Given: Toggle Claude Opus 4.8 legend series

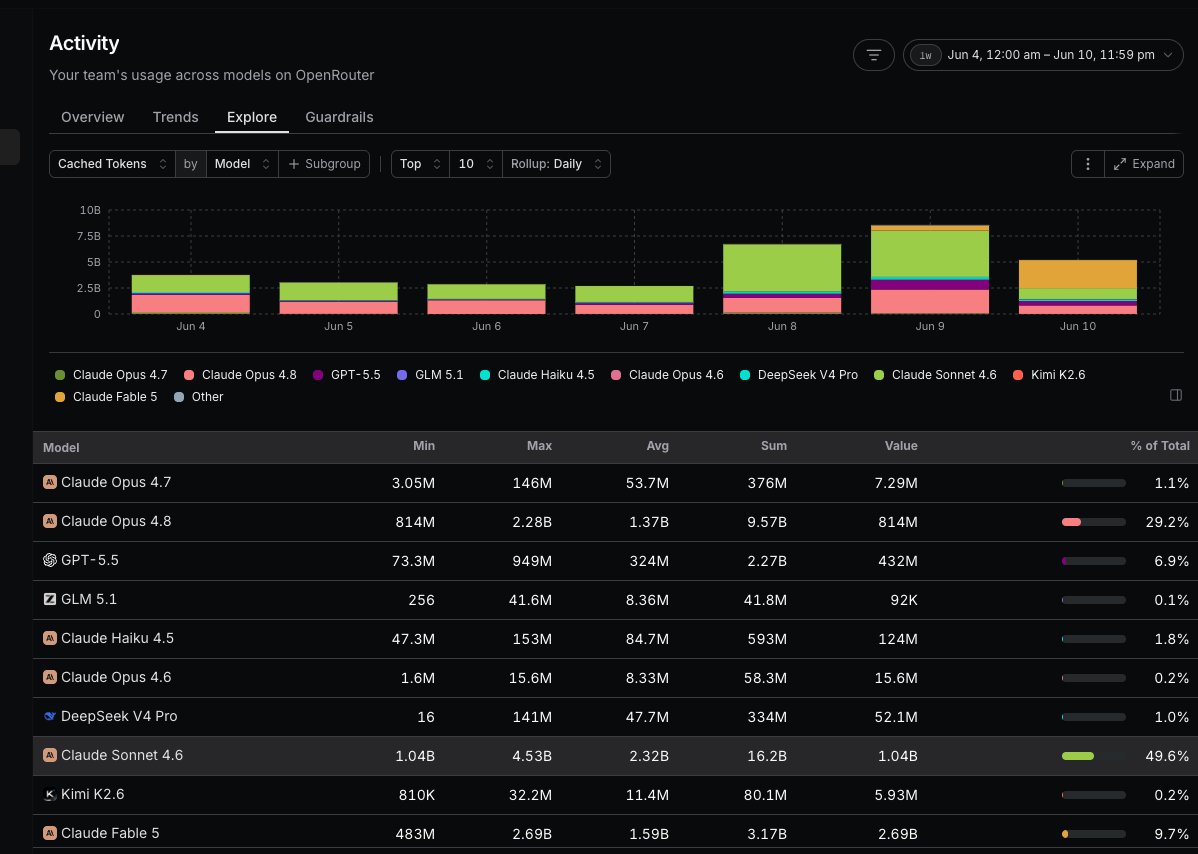Looking at the screenshot, I should coord(240,375).
